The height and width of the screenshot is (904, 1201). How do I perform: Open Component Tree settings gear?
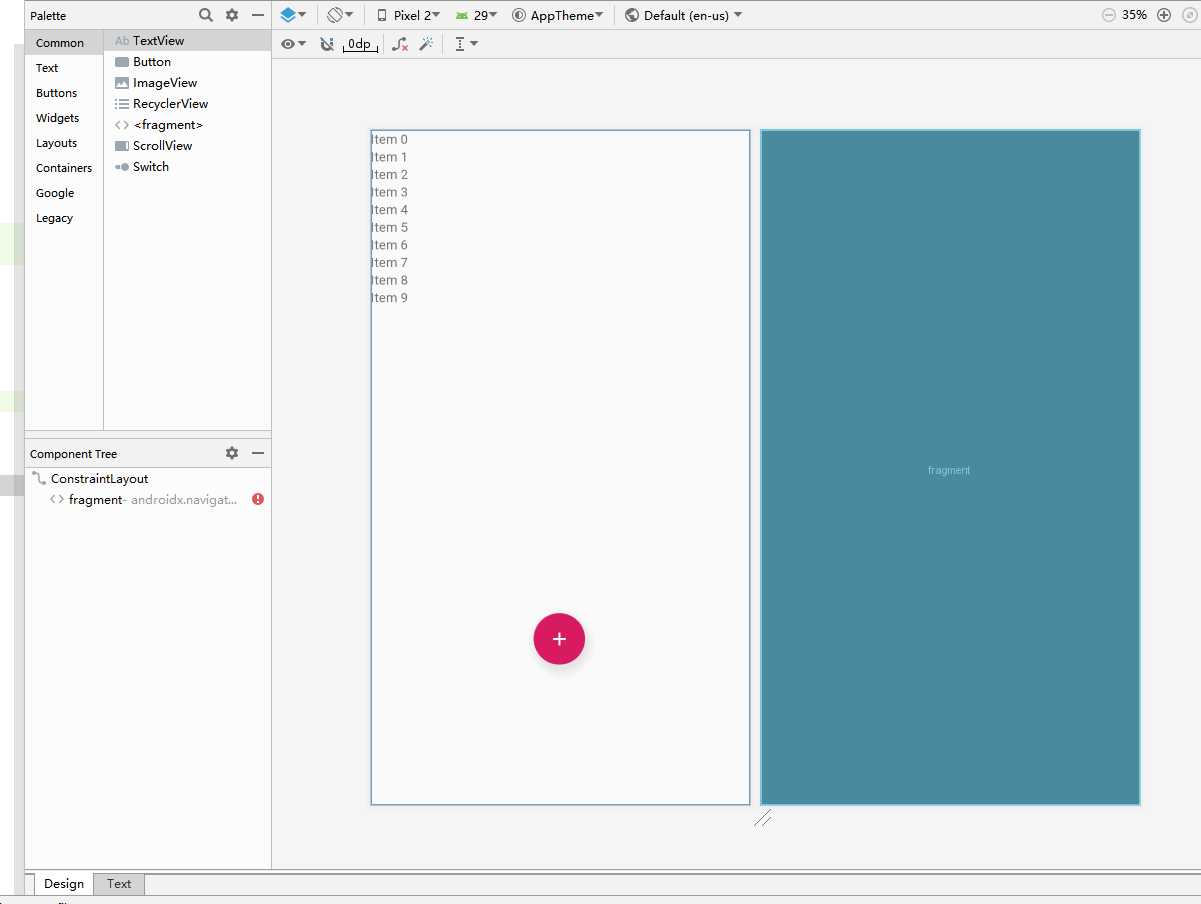pyautogui.click(x=232, y=453)
